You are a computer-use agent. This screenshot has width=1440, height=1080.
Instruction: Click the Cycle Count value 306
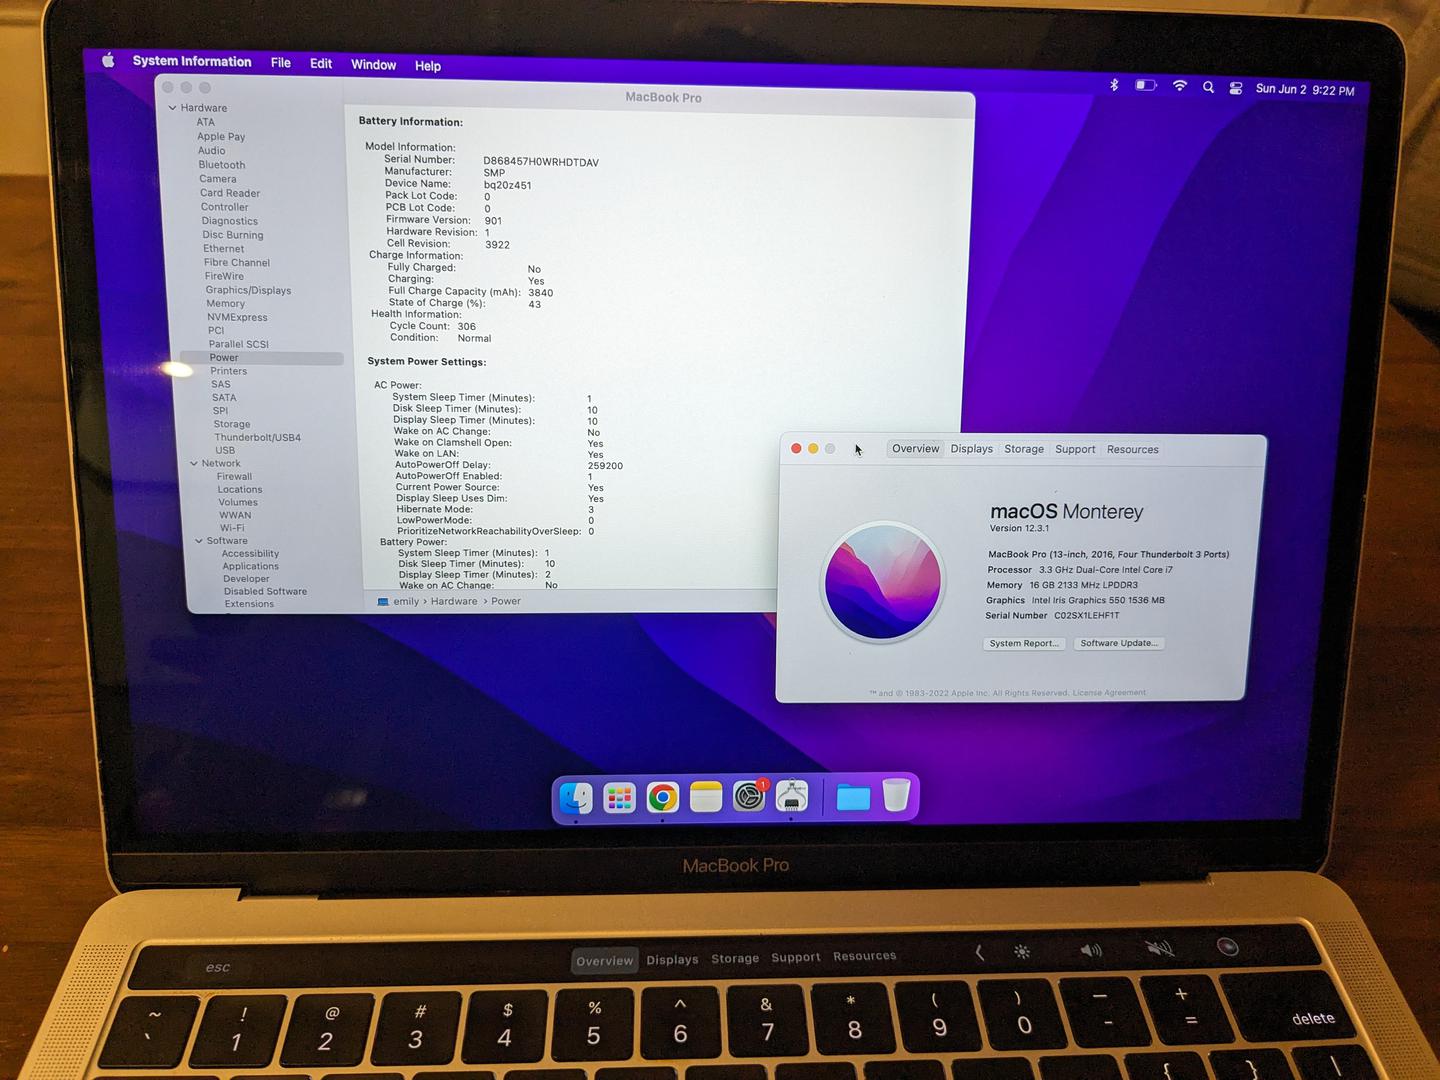[467, 326]
